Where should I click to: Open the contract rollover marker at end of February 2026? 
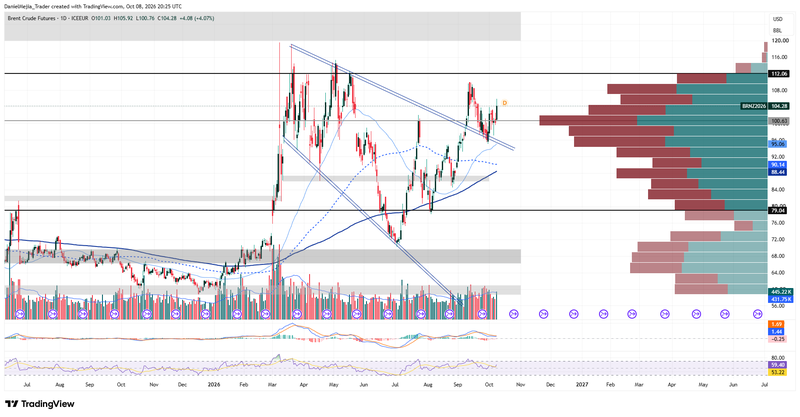click(x=266, y=313)
